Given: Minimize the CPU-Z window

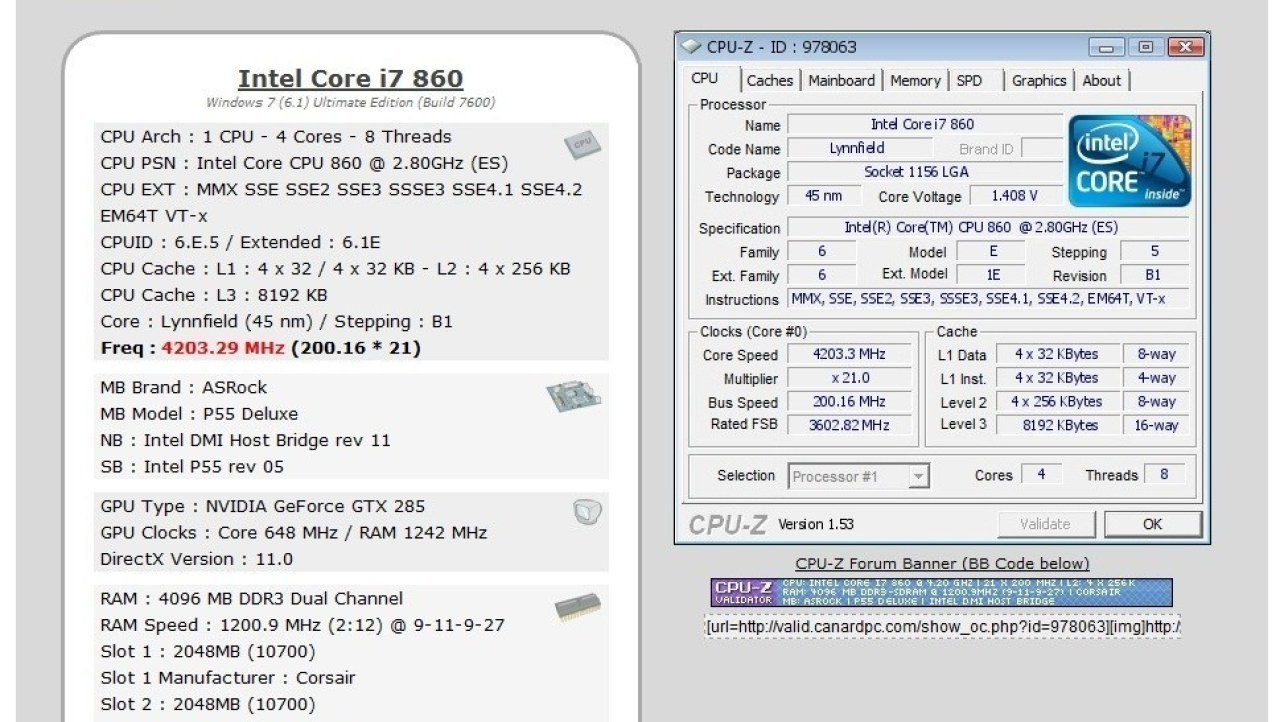Looking at the screenshot, I should [x=1106, y=47].
